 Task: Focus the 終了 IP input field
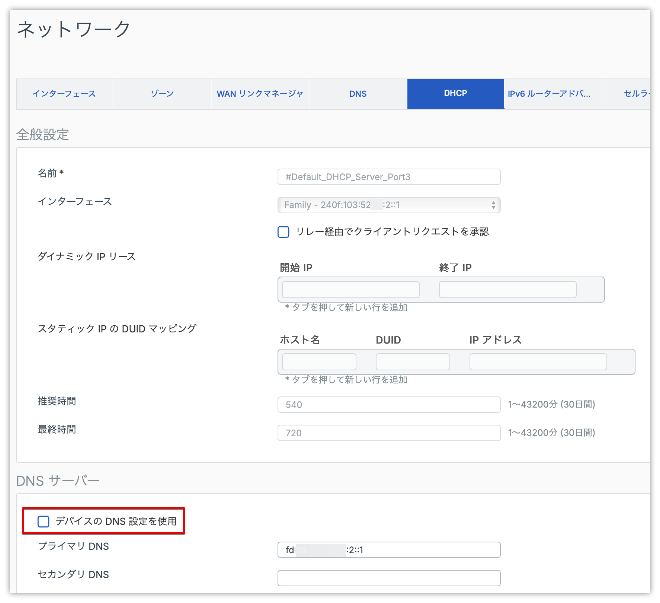pyautogui.click(x=507, y=289)
